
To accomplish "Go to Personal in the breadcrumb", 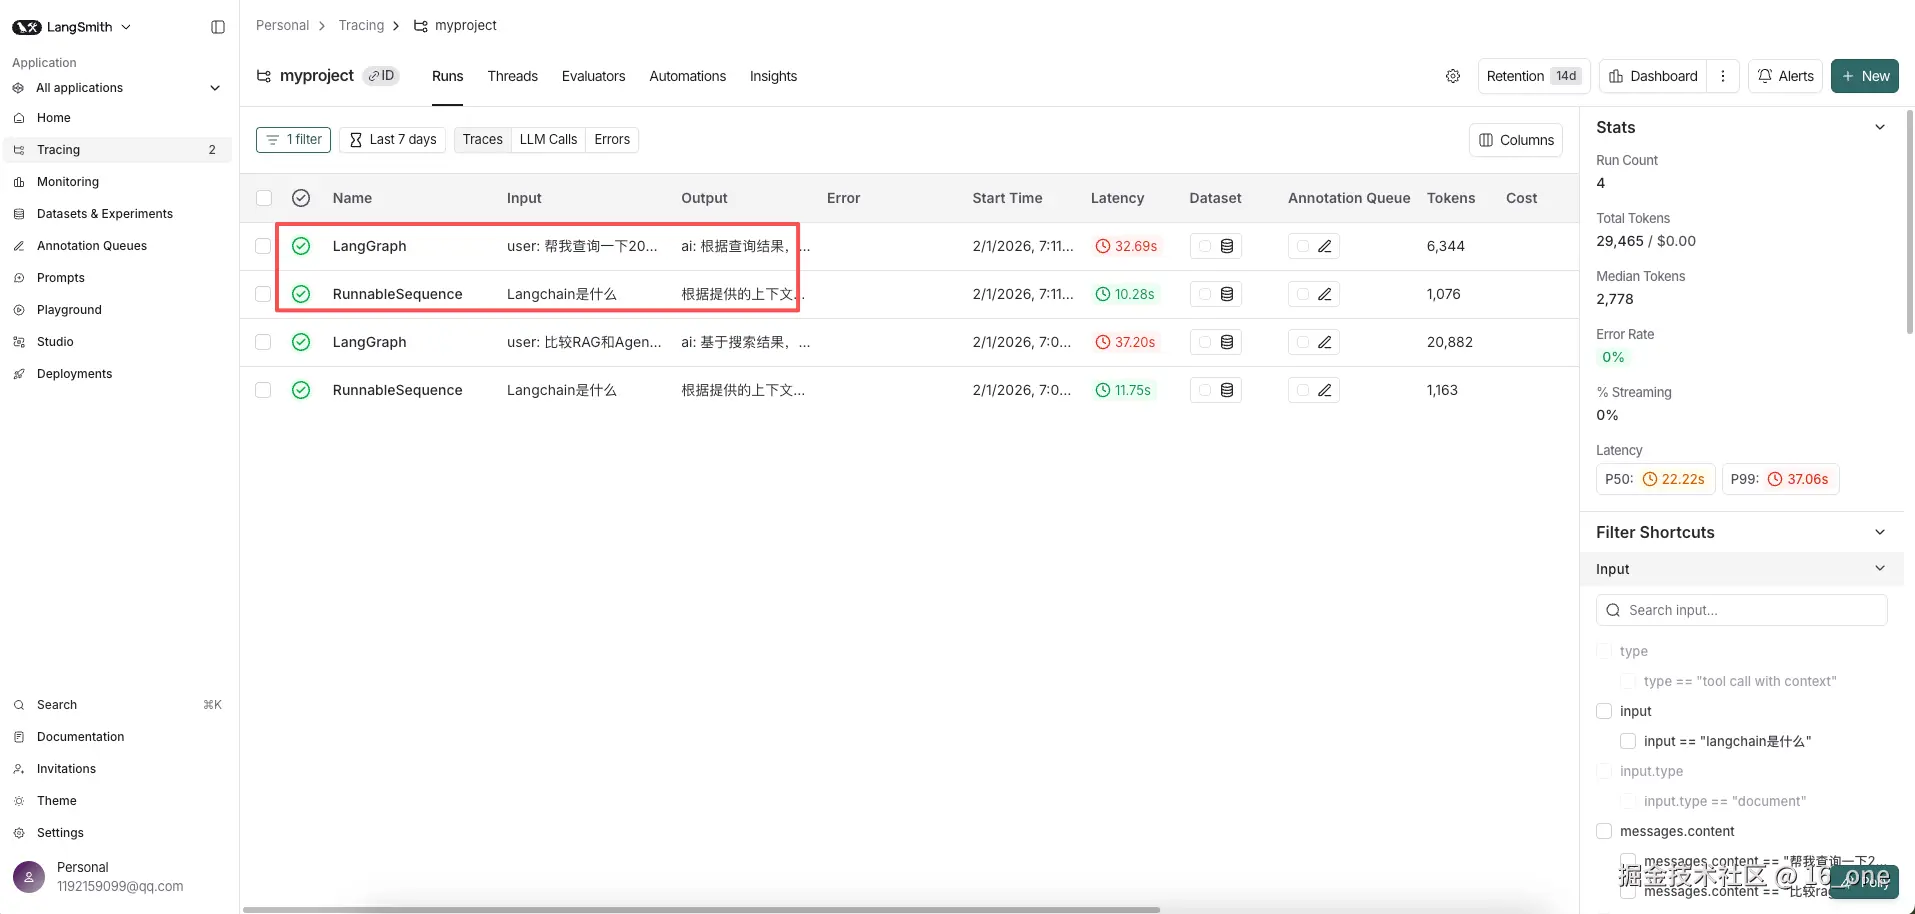I will [283, 25].
